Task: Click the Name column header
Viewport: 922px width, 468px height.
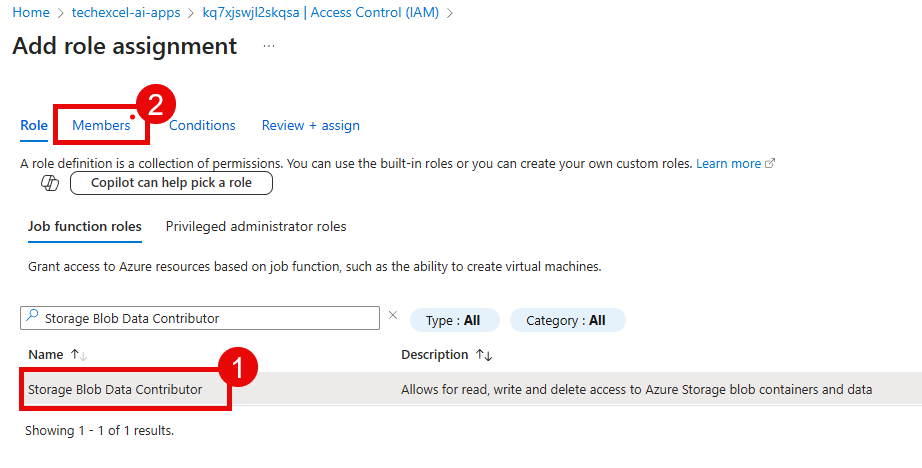Action: (46, 355)
